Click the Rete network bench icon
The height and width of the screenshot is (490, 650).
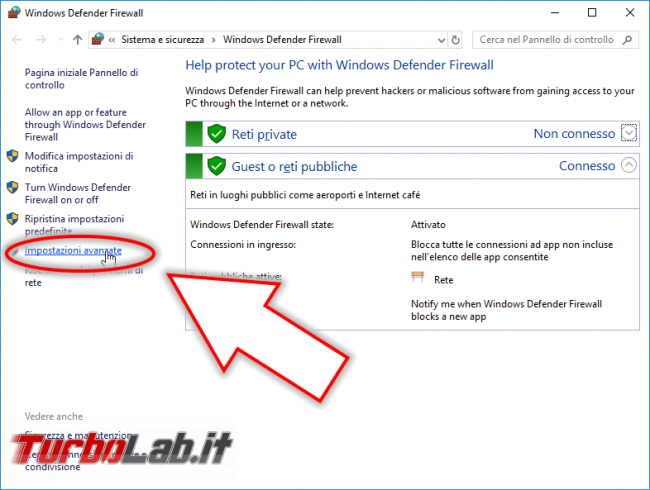pos(418,277)
